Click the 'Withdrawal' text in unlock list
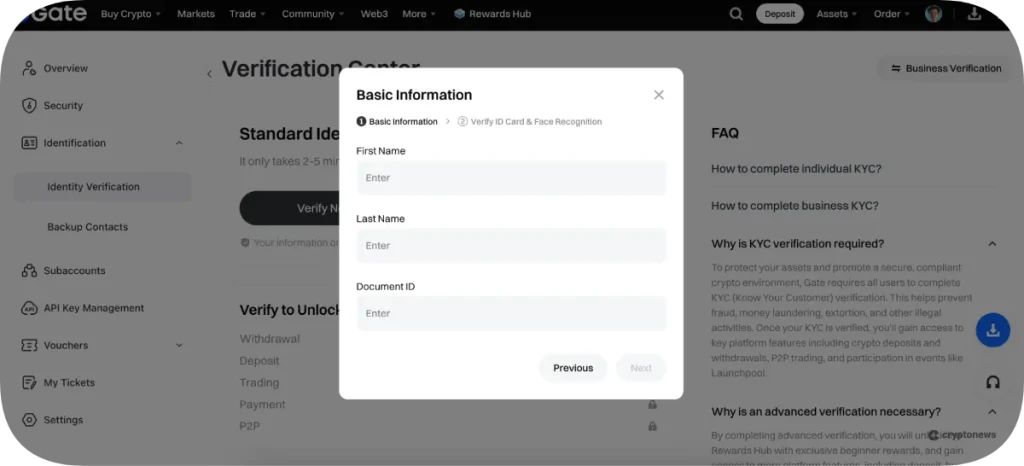 [x=270, y=339]
